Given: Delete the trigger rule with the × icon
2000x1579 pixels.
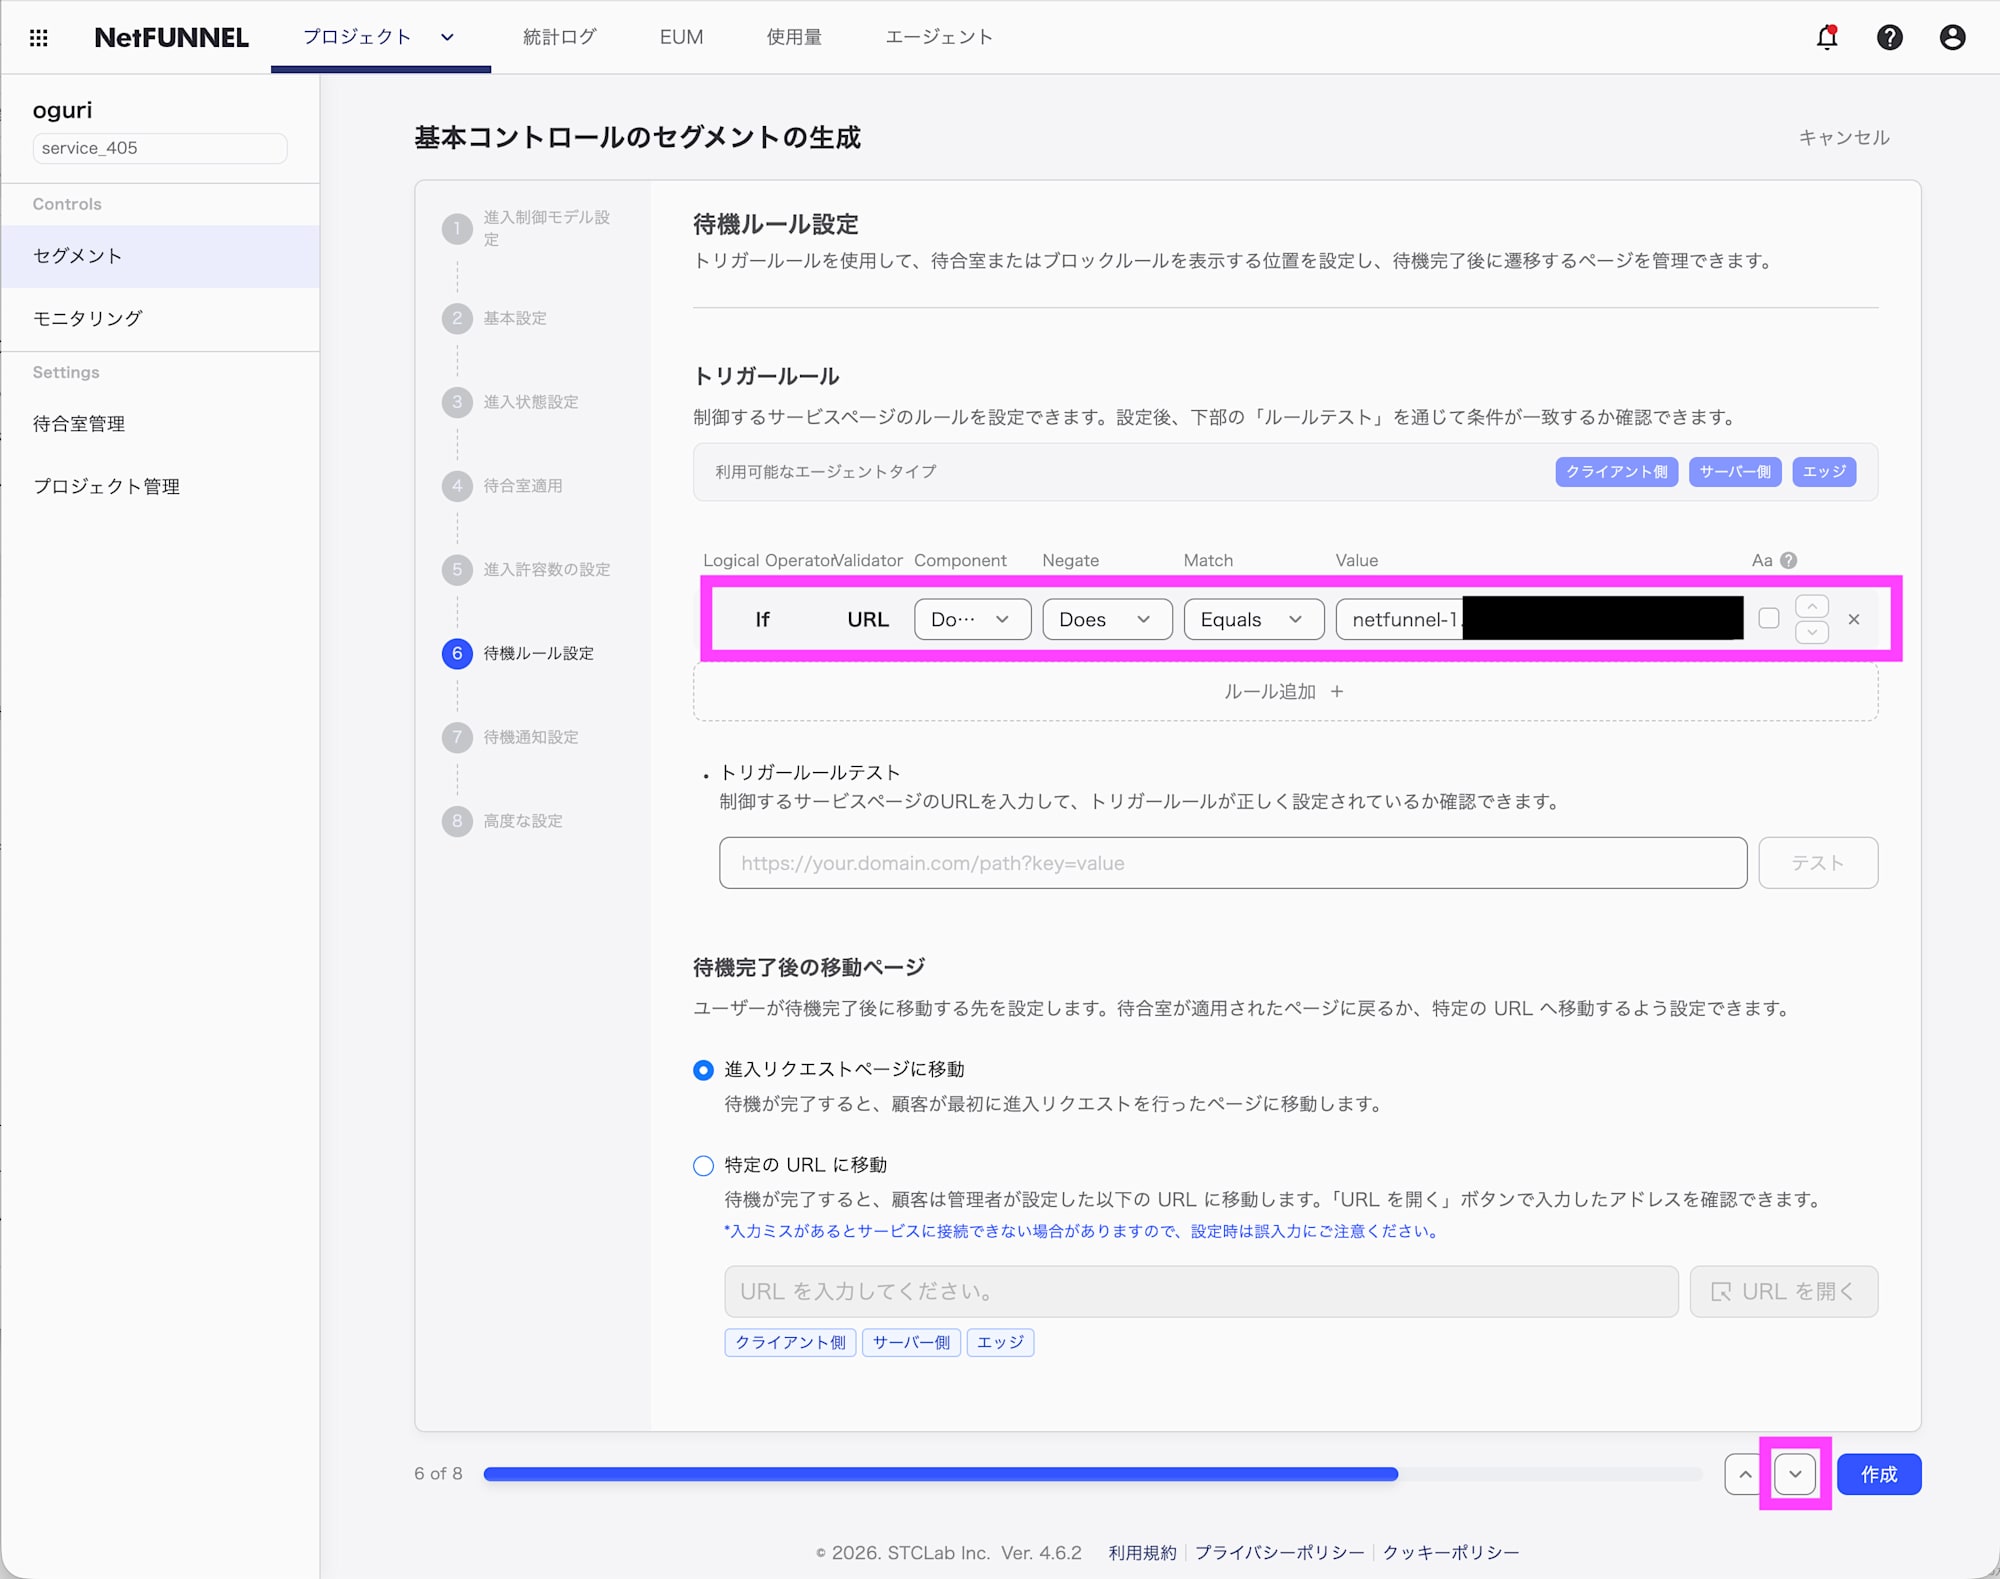Looking at the screenshot, I should click(1854, 619).
